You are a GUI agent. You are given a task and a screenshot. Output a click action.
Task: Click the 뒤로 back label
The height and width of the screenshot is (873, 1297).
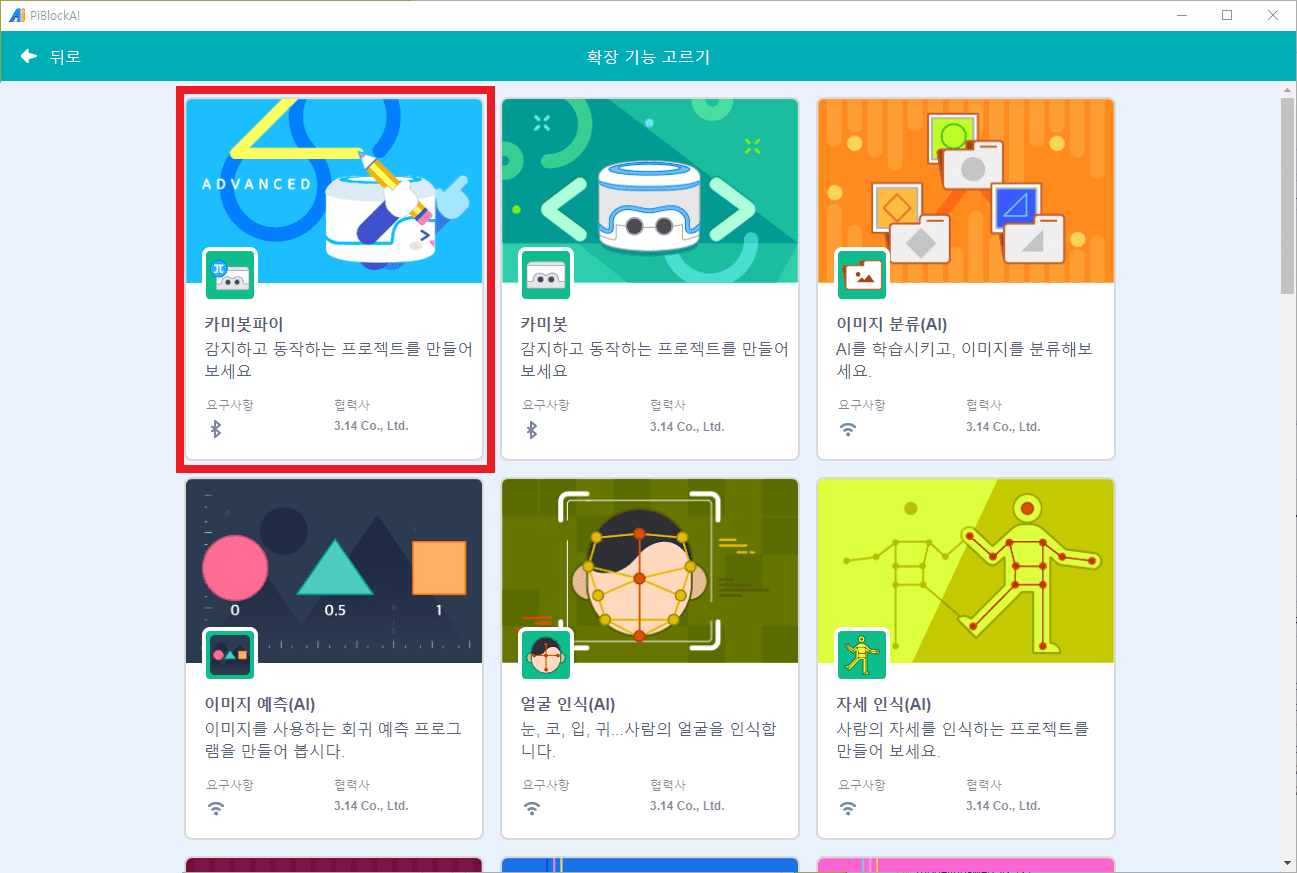click(x=65, y=57)
